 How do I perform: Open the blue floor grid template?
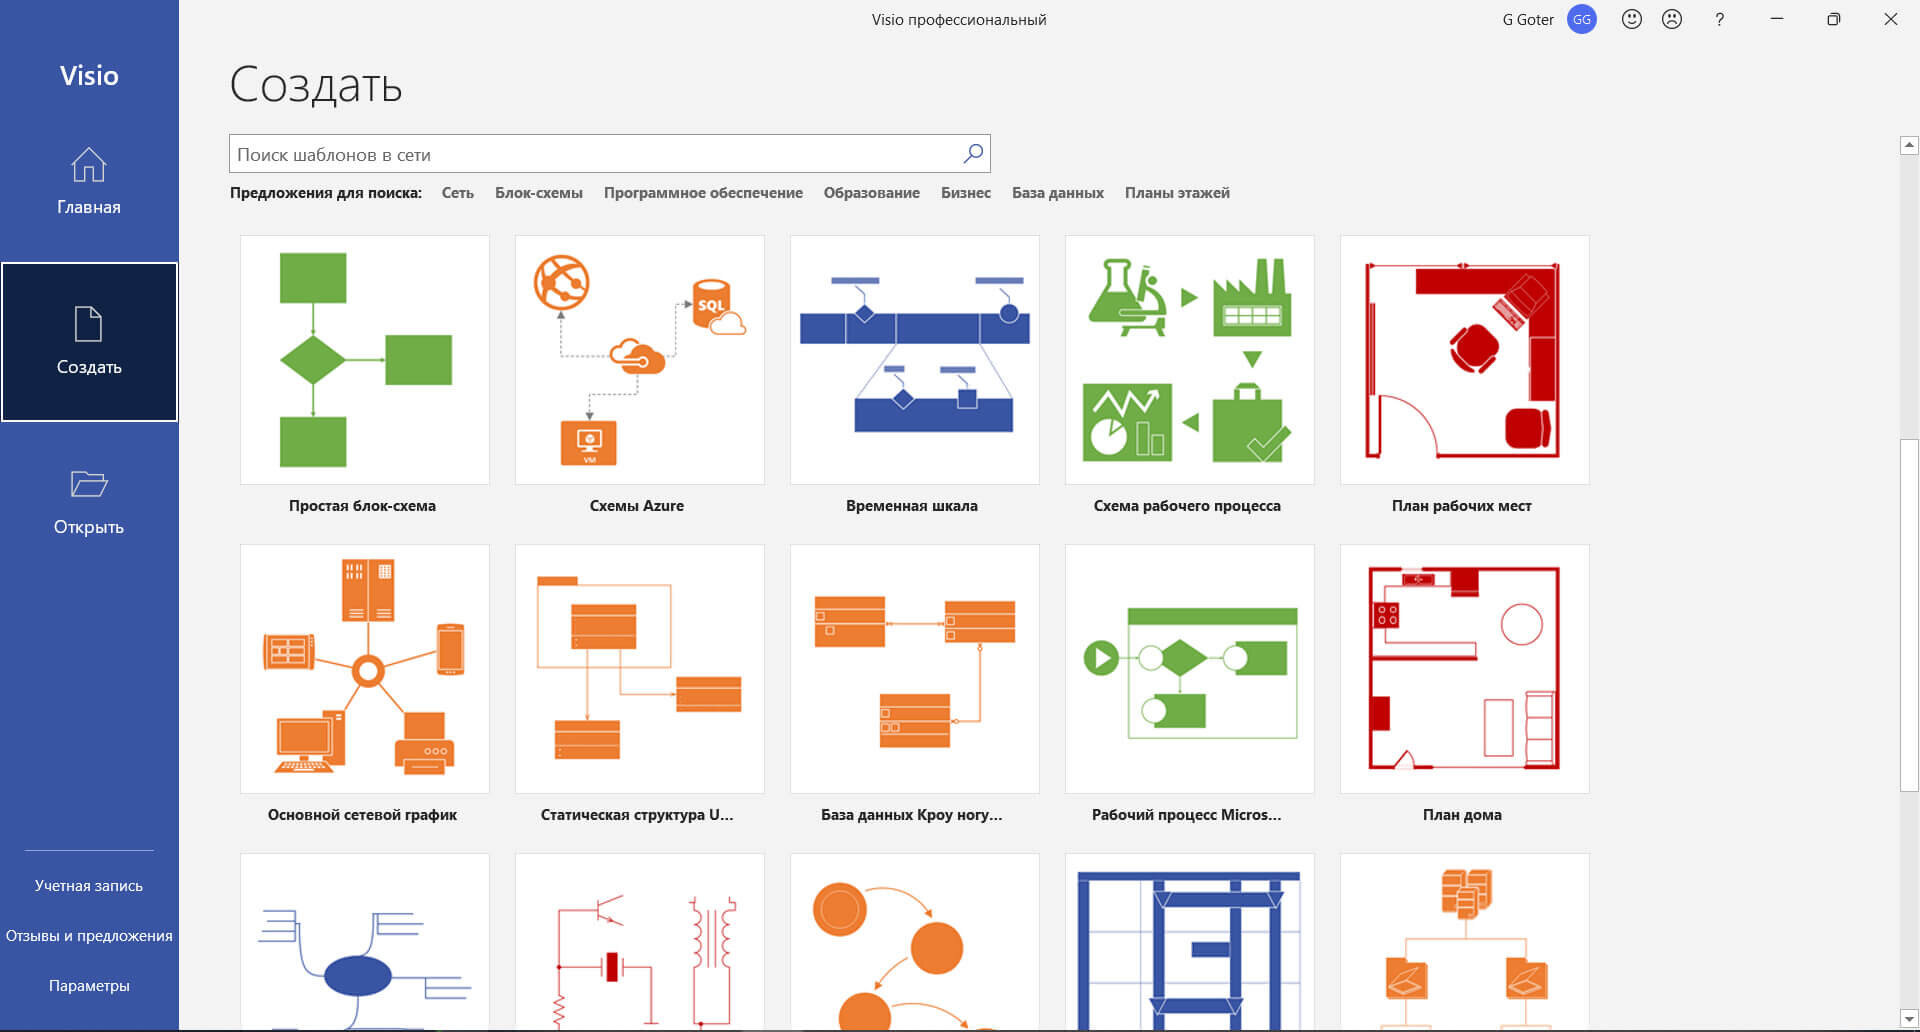(1190, 942)
